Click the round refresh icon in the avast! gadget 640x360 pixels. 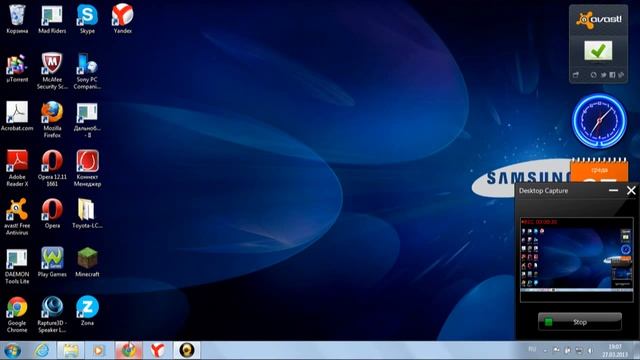[x=593, y=75]
